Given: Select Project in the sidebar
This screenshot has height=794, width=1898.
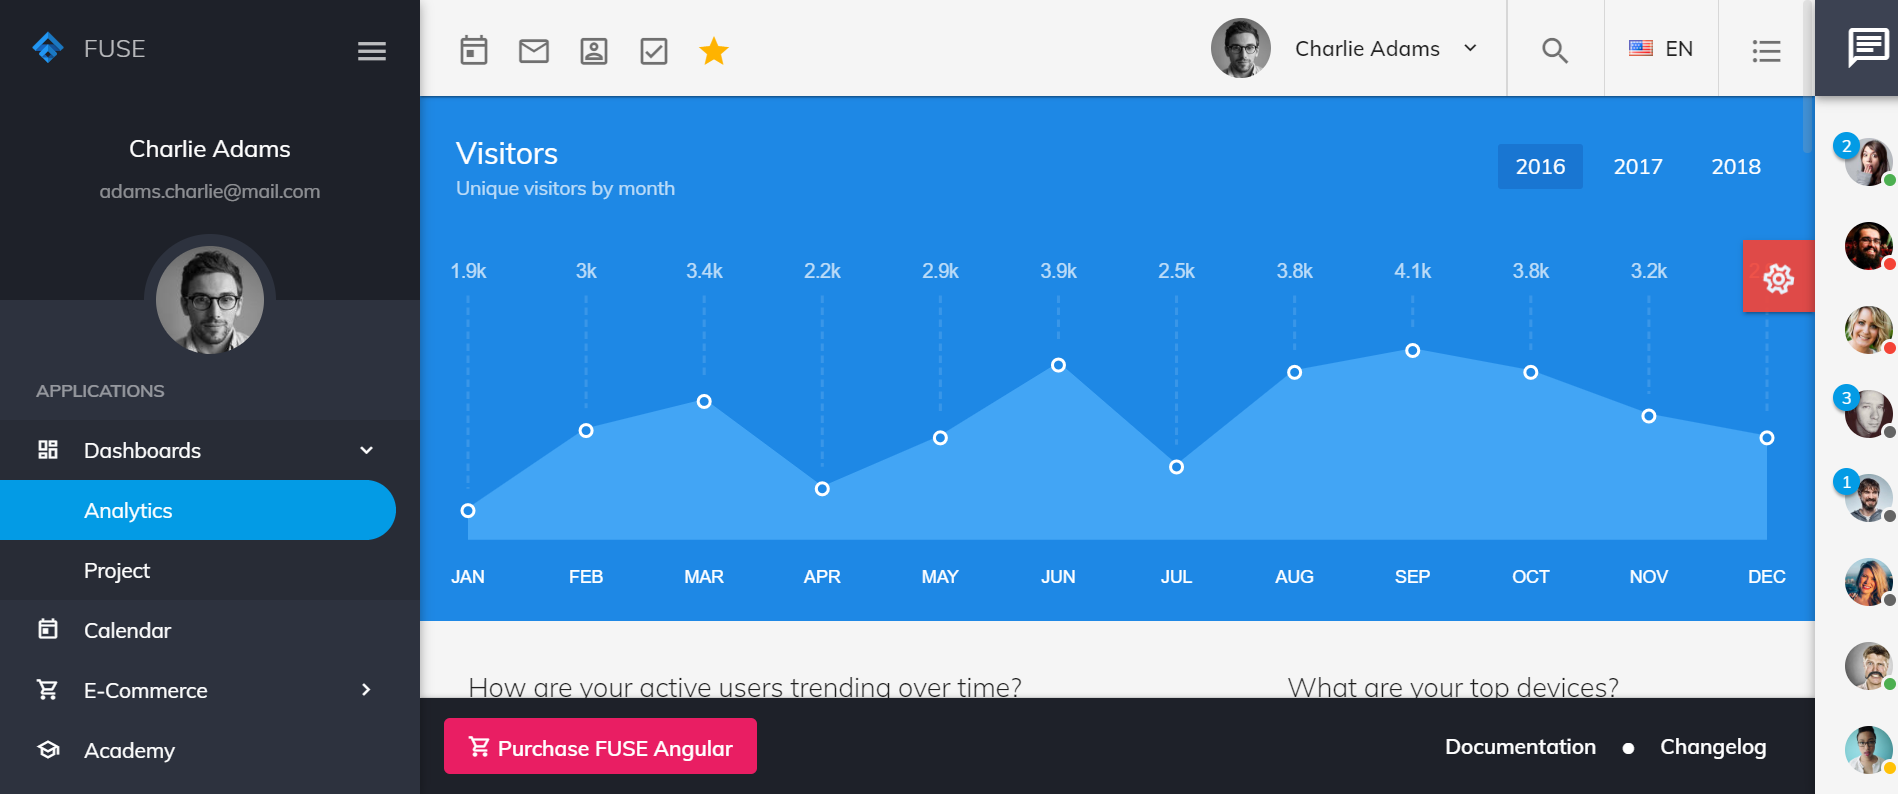Looking at the screenshot, I should tap(198, 570).
